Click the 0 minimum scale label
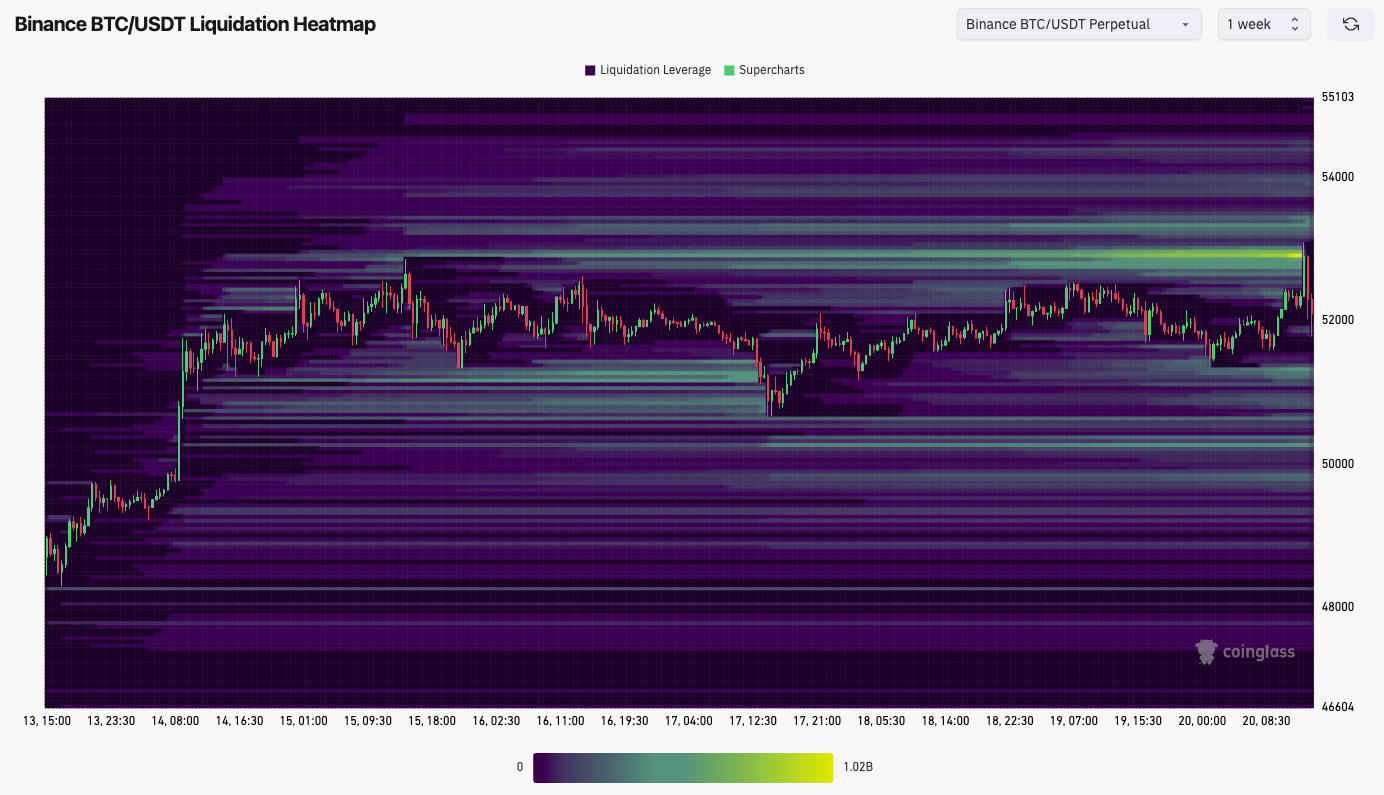Screen dimensions: 1384x795 (x=520, y=767)
